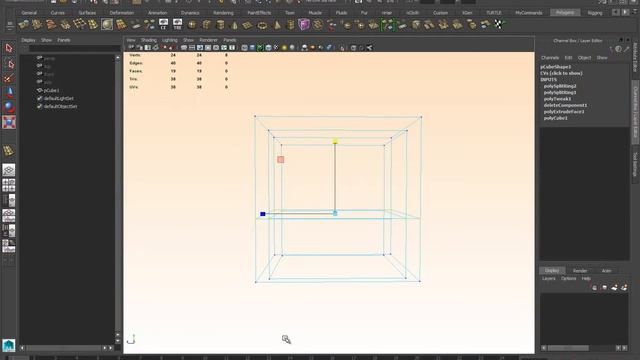
Task: Open the Polygons shelf tab
Action: pos(565,13)
